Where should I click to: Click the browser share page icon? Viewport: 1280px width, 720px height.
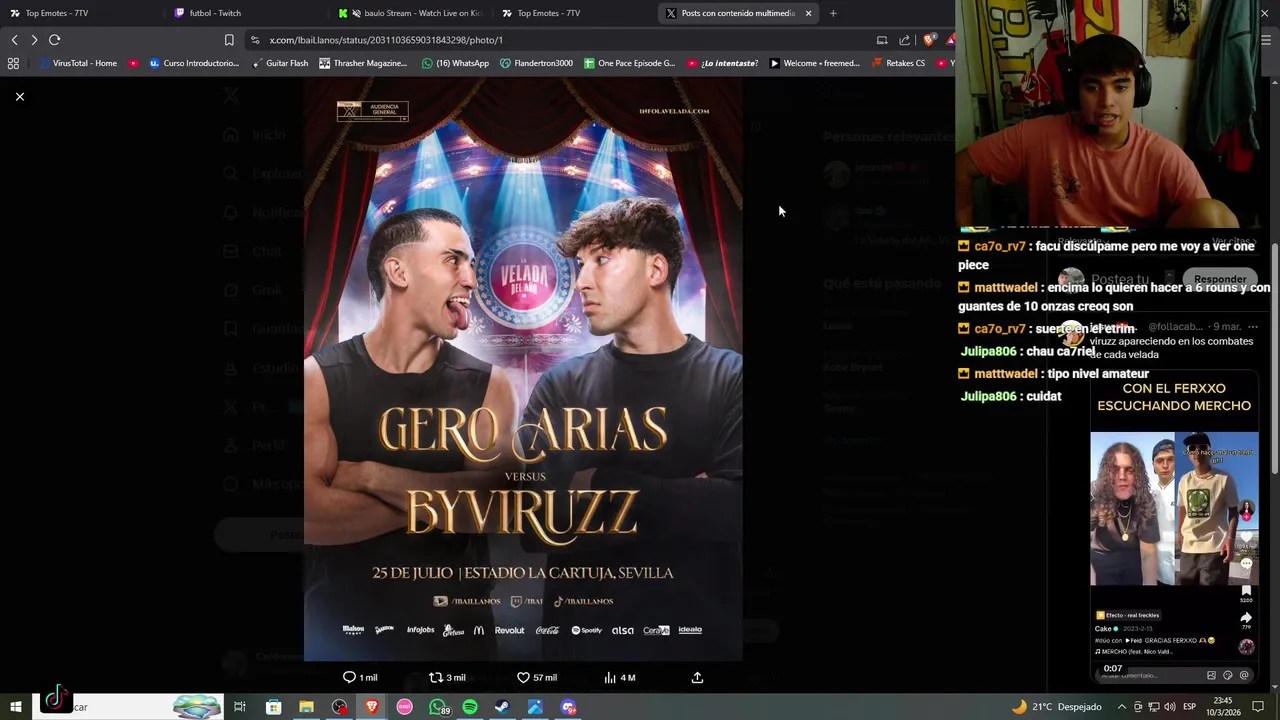coord(905,40)
